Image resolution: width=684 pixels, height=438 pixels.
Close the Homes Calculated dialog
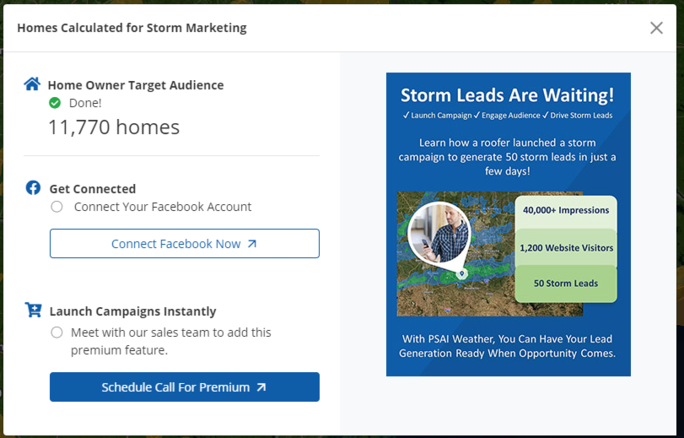pyautogui.click(x=656, y=28)
